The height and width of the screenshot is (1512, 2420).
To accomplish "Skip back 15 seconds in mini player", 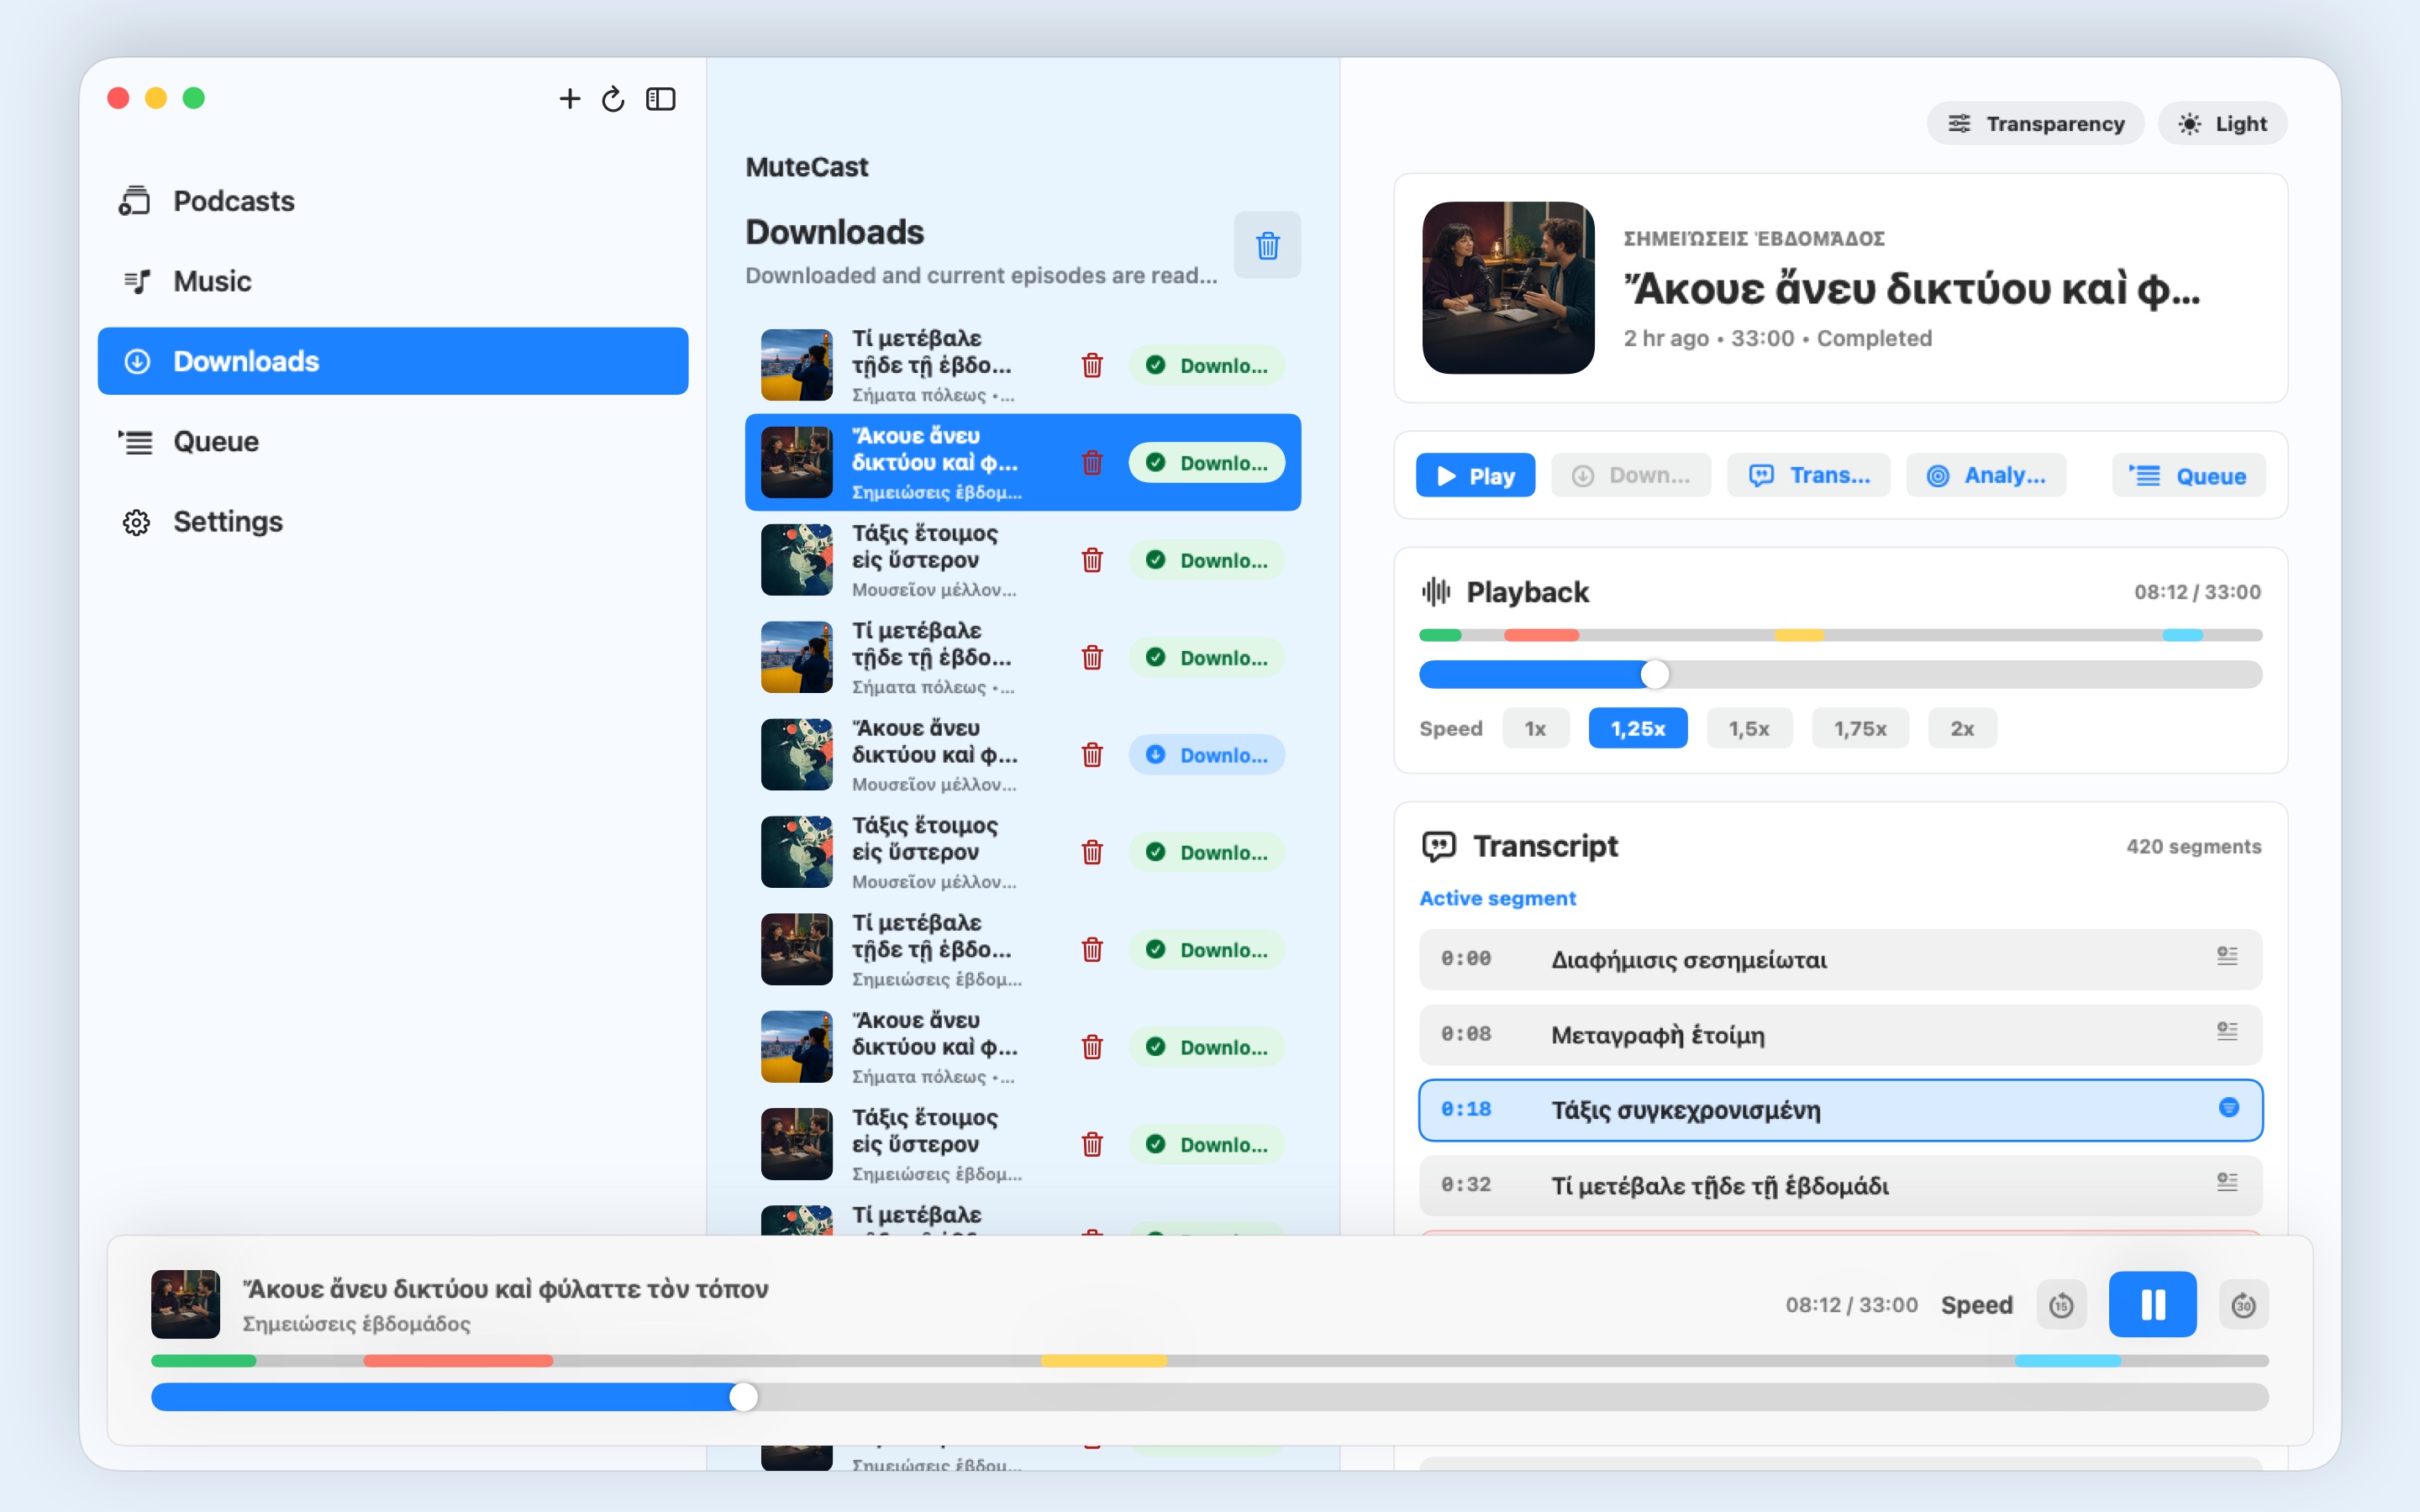I will [x=2061, y=1305].
